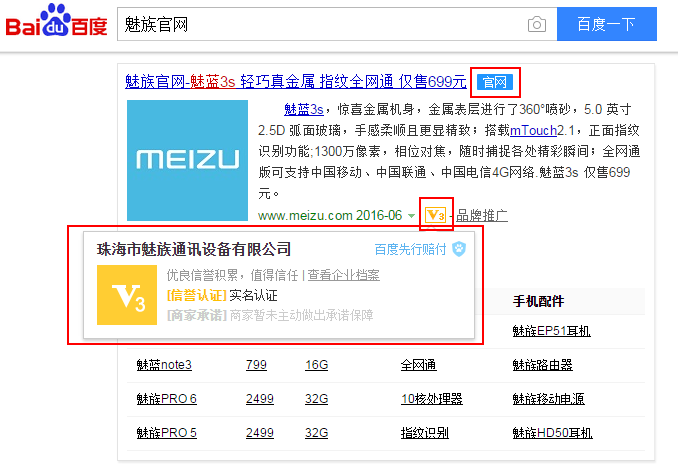Open the 魅族PRO 6 link
Screen dimensions: 678x473
[x=166, y=399]
